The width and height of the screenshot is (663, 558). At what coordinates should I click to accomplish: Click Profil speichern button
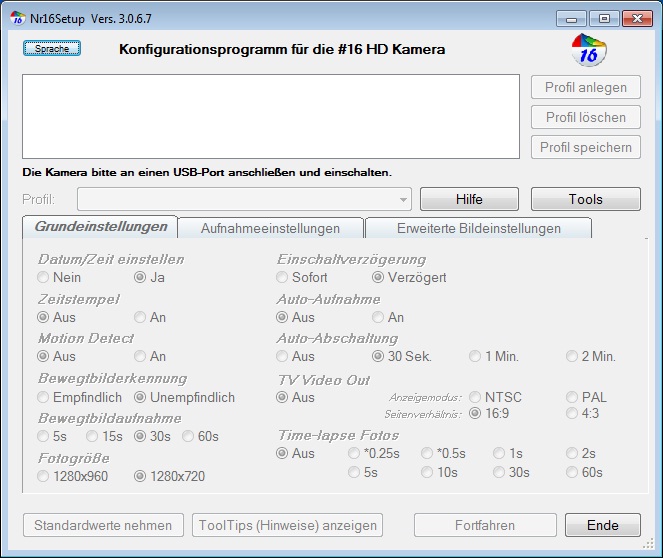586,147
